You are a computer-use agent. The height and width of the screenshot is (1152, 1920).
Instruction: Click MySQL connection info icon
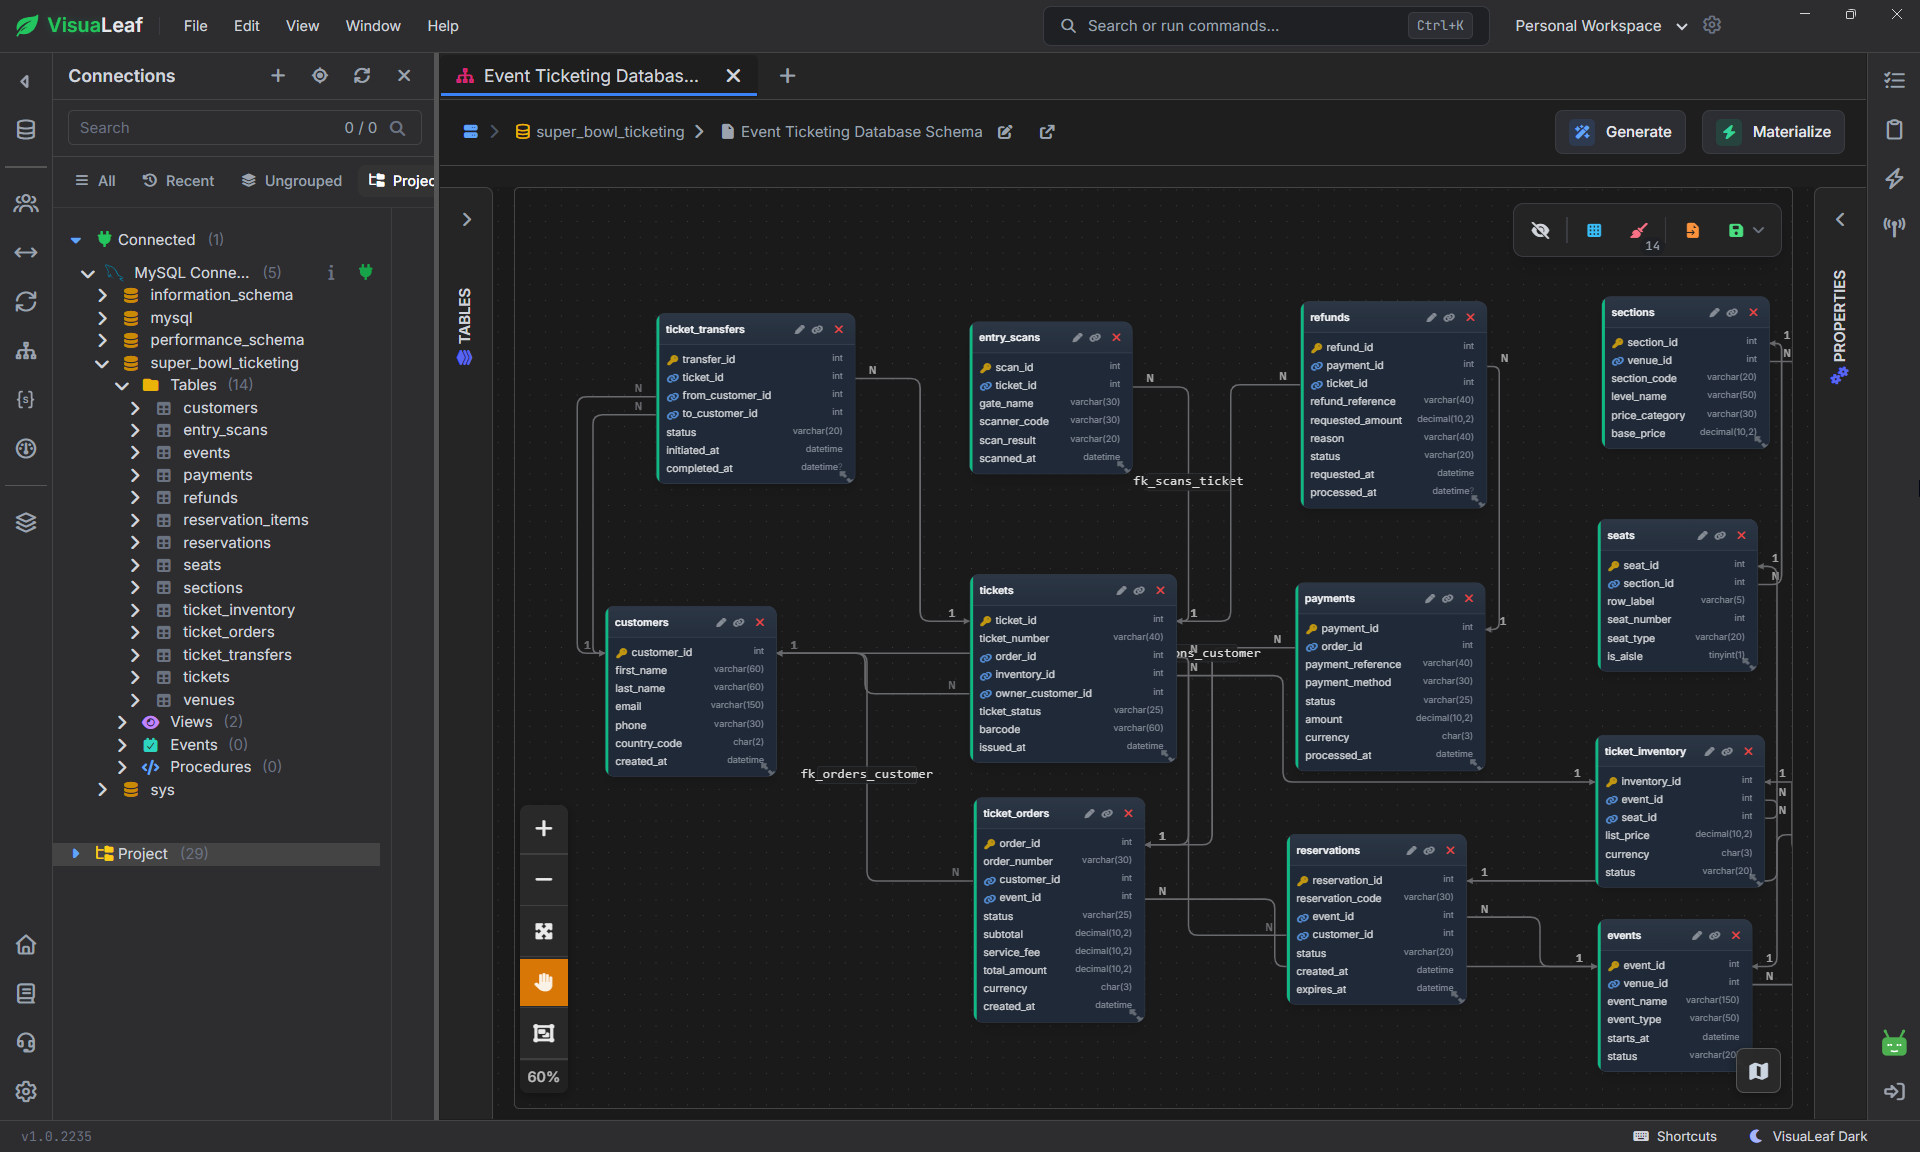[x=331, y=273]
